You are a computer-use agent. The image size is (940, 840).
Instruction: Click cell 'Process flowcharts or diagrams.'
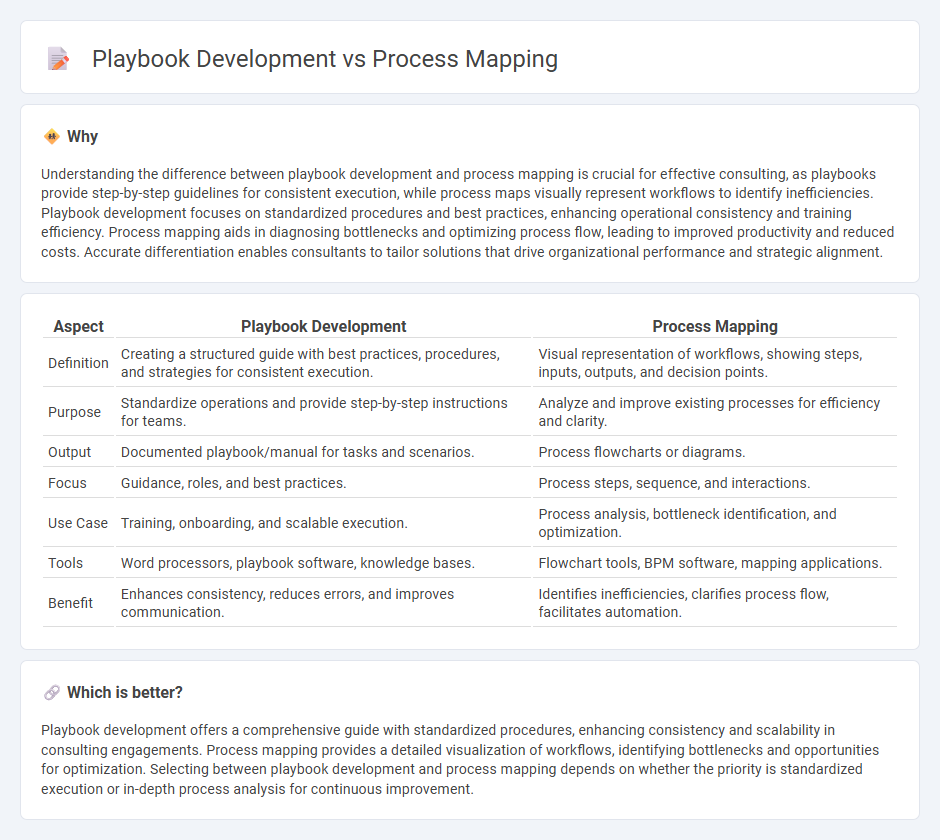click(x=715, y=452)
